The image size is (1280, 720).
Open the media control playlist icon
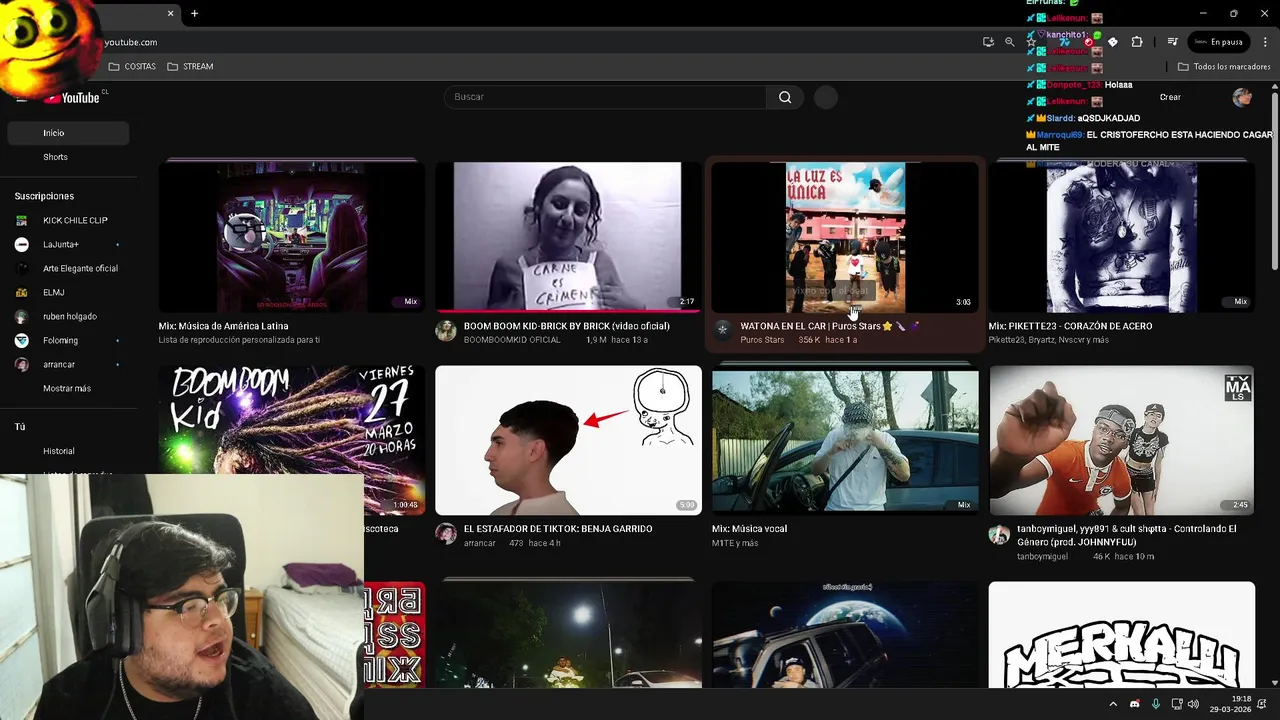click(1172, 42)
